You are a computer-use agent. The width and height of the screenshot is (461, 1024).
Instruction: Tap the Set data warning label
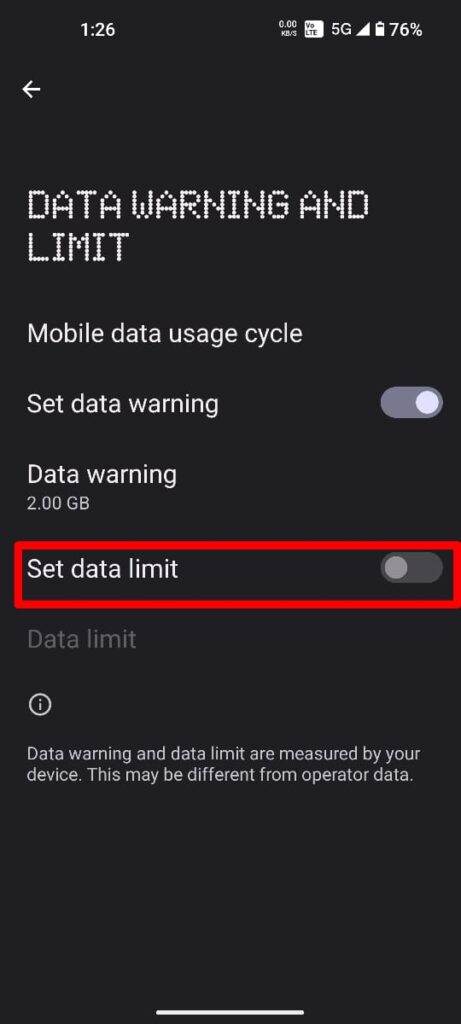tap(123, 404)
